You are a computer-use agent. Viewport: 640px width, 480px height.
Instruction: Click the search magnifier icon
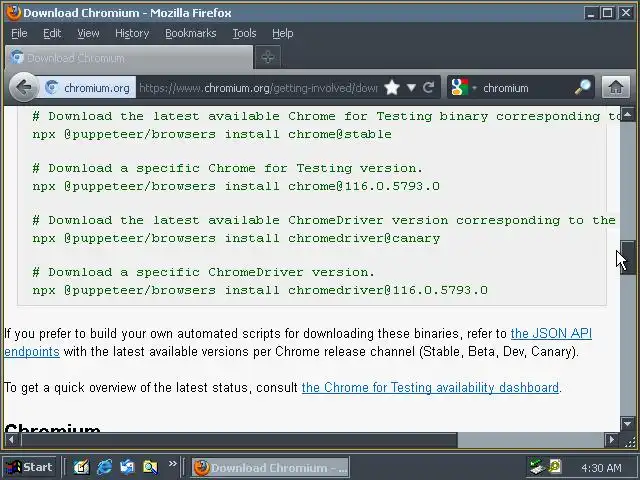(582, 87)
